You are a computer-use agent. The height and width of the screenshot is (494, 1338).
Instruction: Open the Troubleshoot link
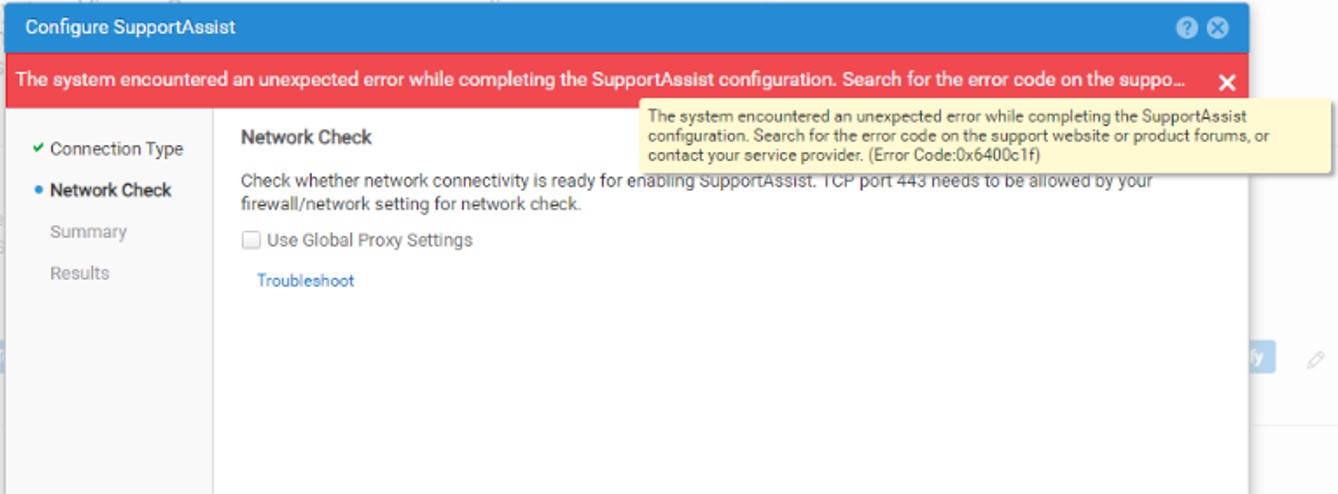coord(305,281)
